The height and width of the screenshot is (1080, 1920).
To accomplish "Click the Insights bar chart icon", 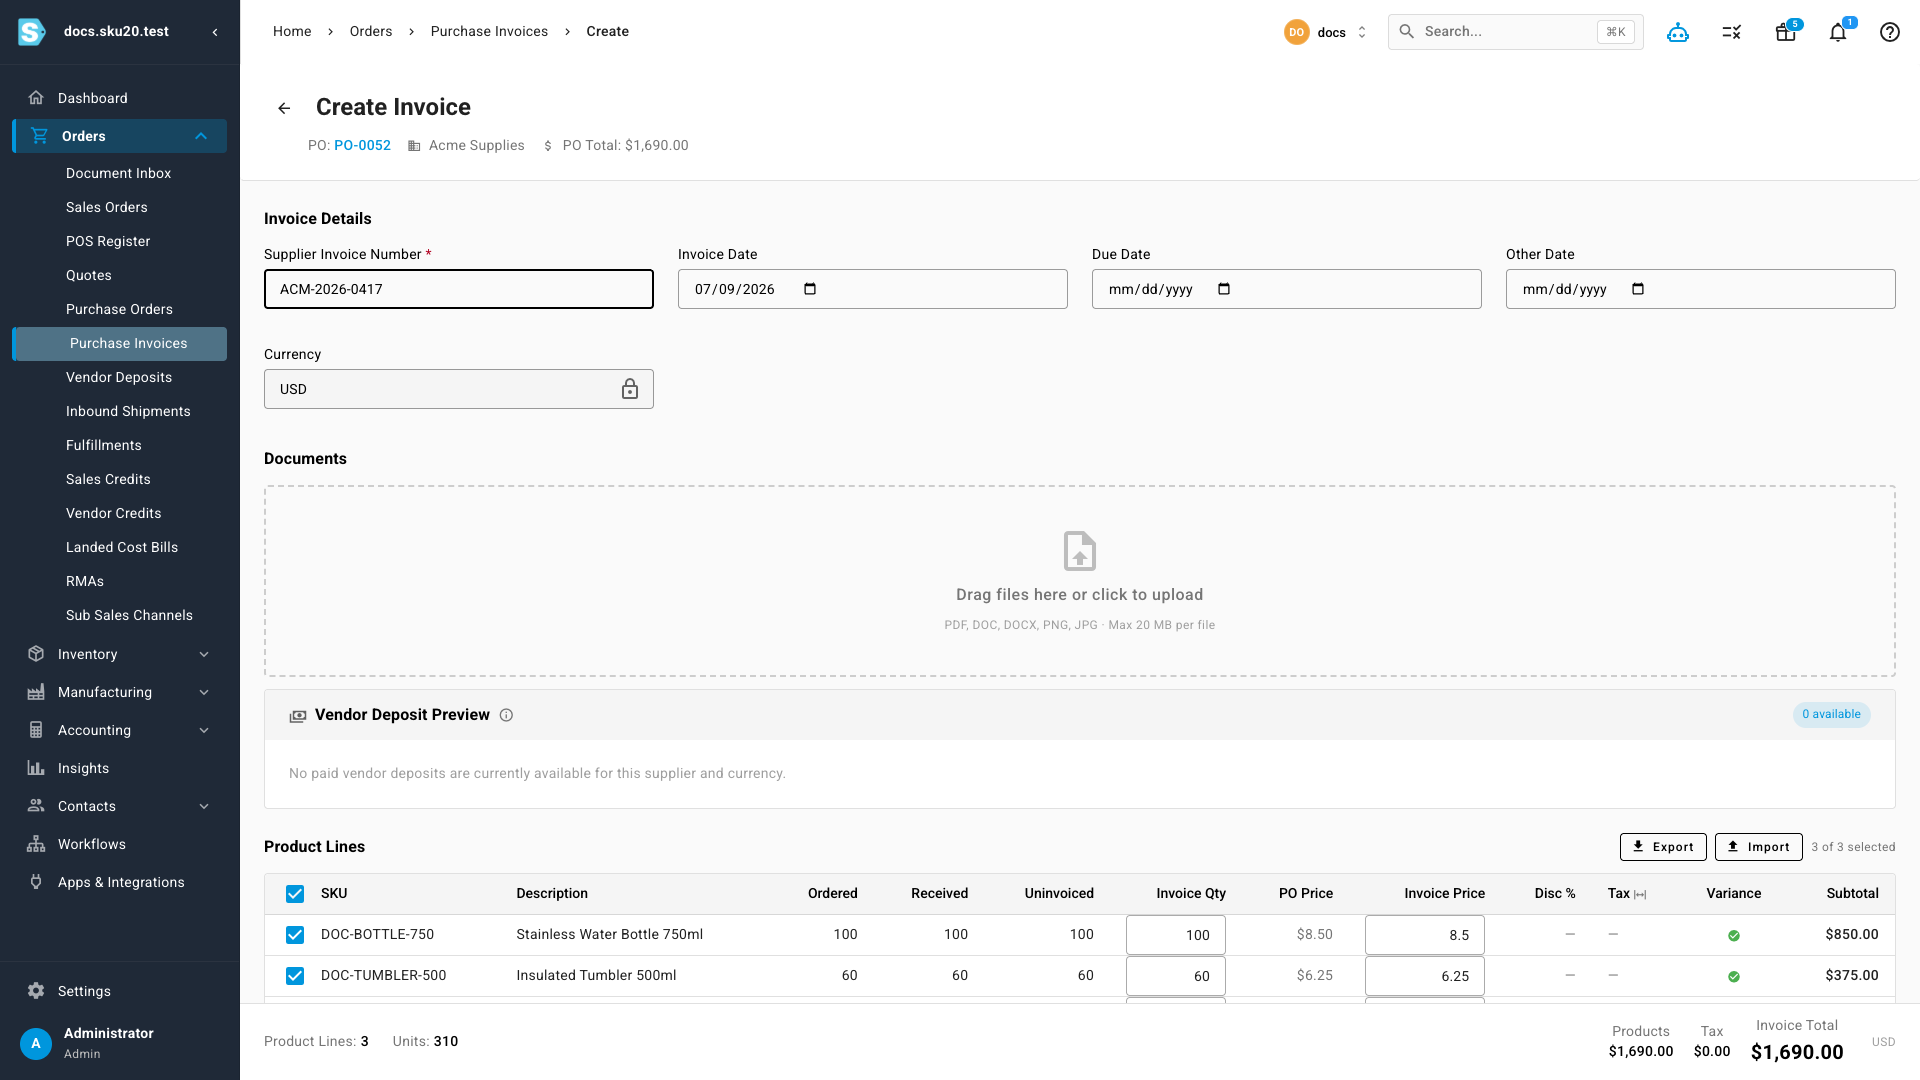I will [36, 768].
